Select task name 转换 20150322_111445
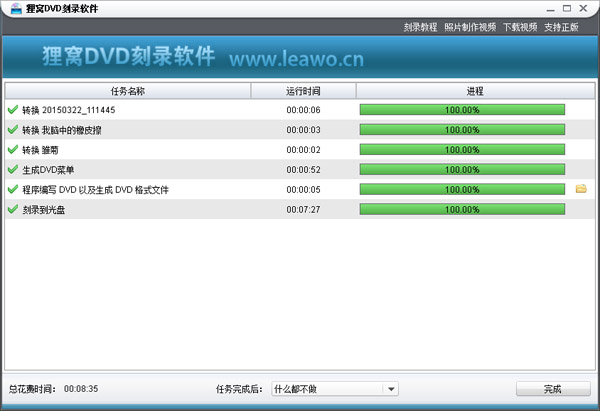The image size is (600, 411). pos(68,110)
